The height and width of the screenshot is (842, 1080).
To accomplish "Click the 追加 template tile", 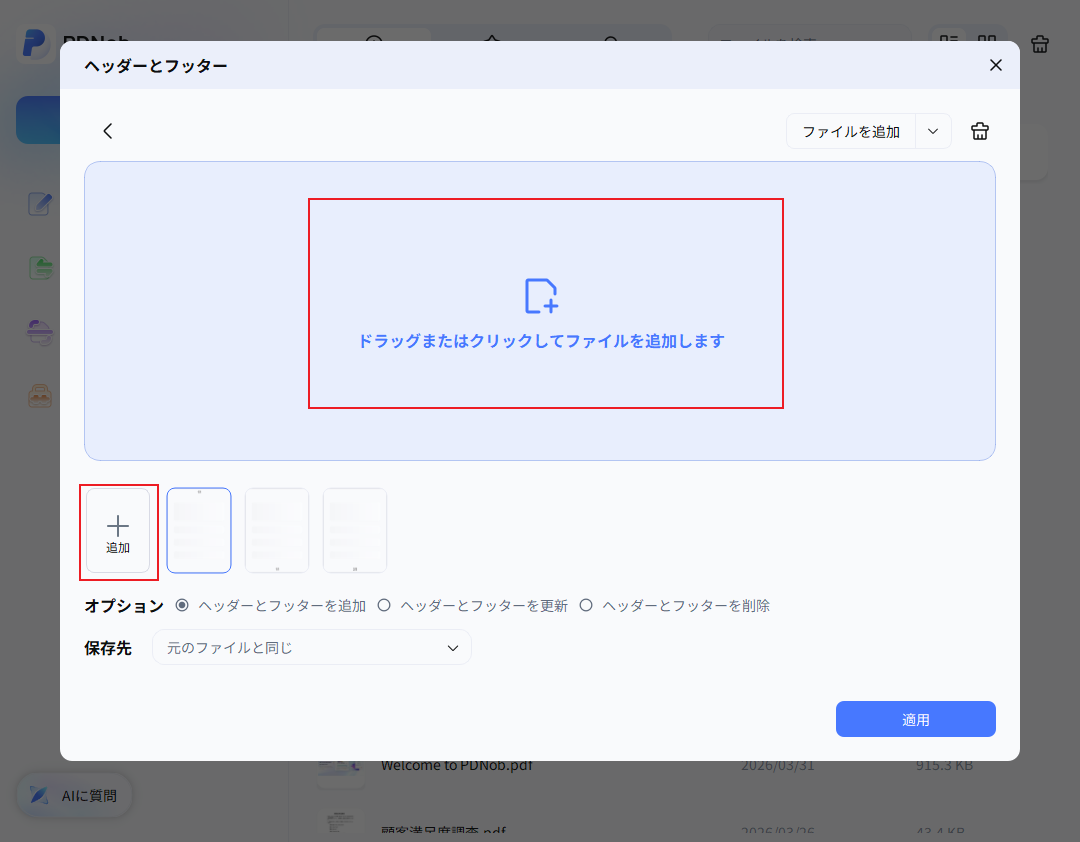I will click(118, 530).
